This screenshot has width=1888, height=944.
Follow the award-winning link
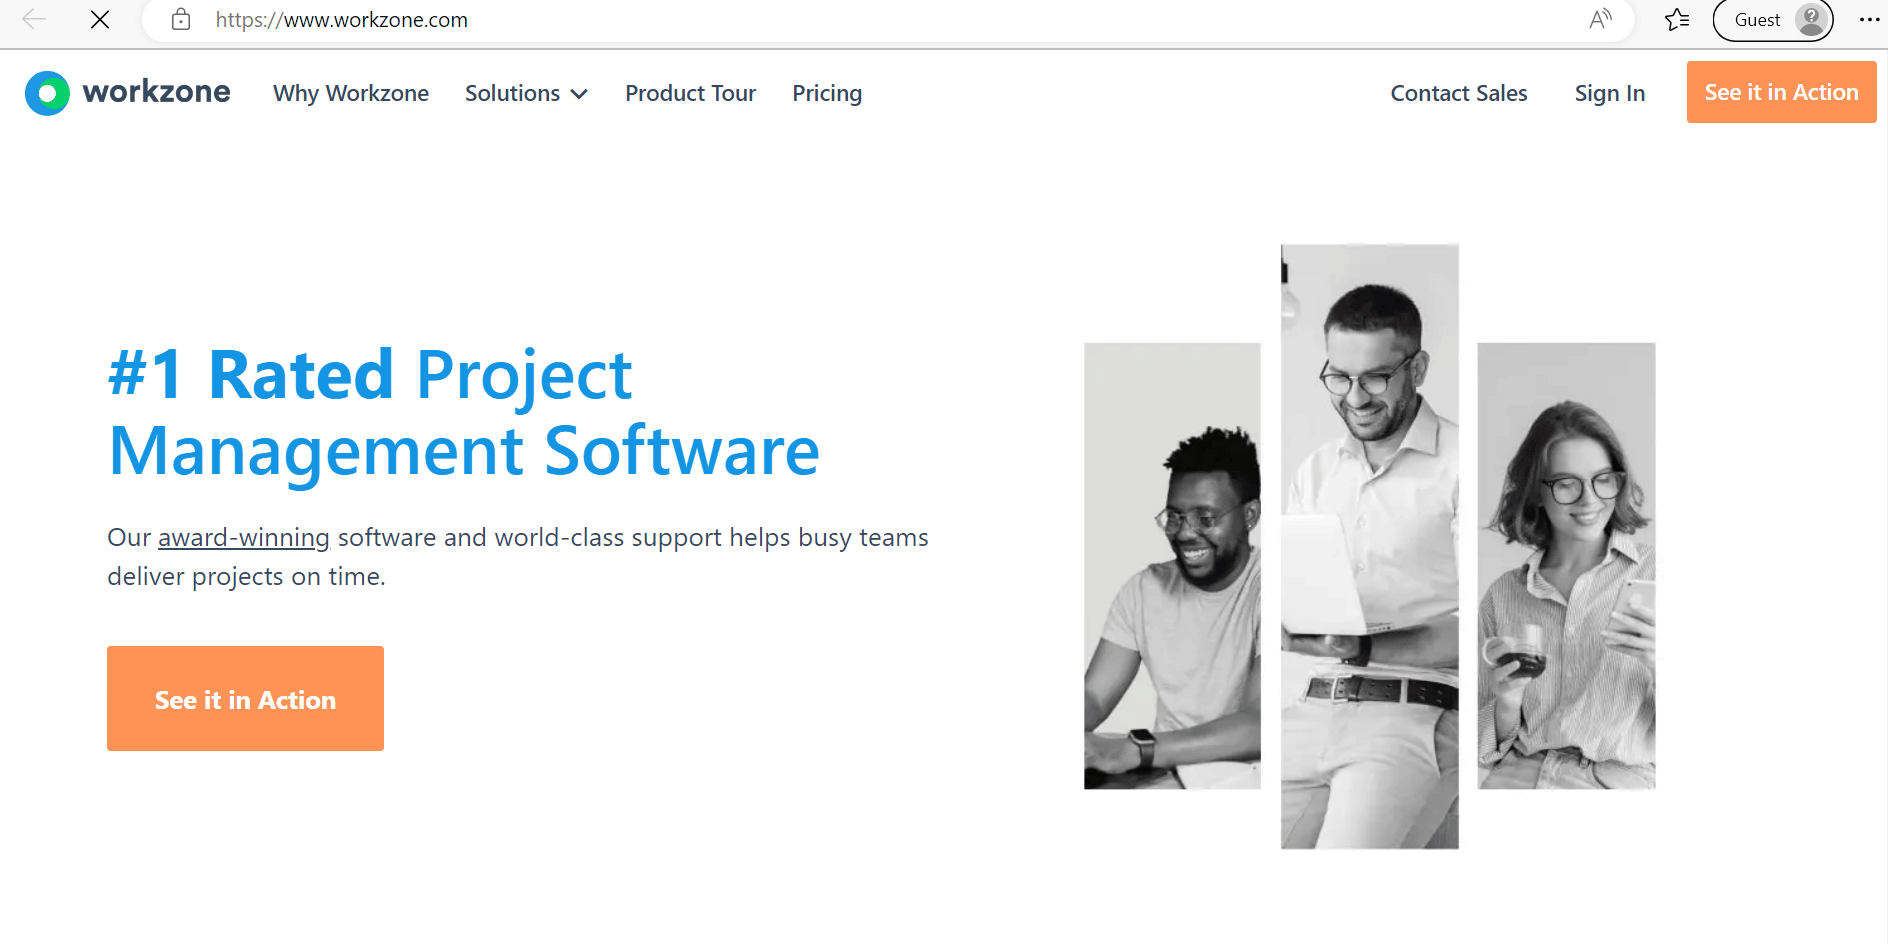click(244, 538)
